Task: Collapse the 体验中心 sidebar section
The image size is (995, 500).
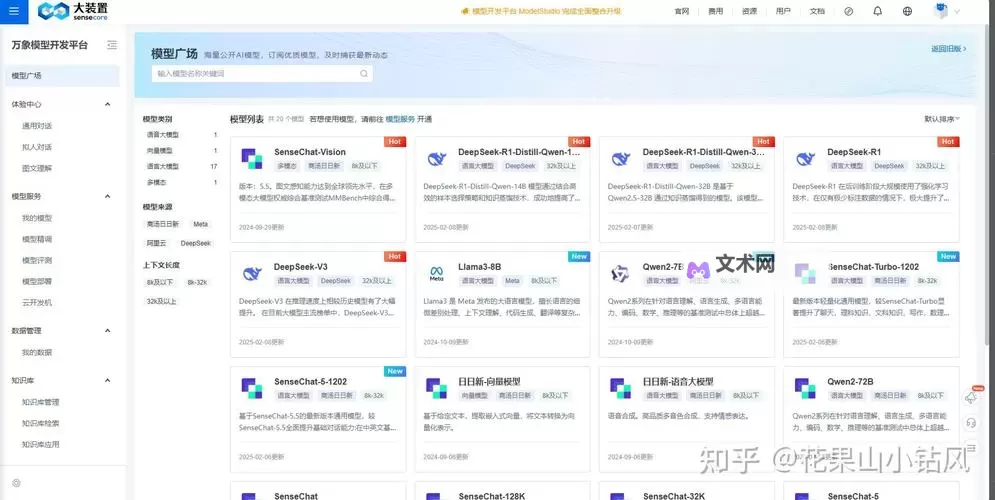Action: (x=108, y=104)
